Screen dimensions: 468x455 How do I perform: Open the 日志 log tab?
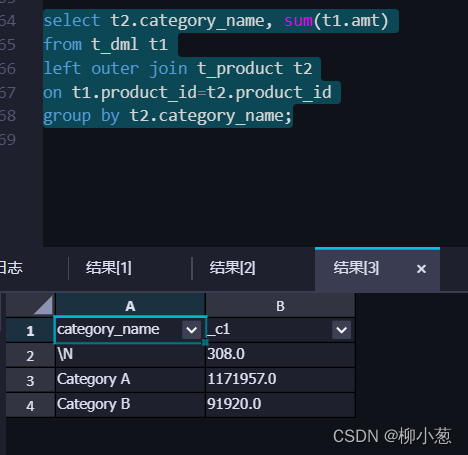11,268
